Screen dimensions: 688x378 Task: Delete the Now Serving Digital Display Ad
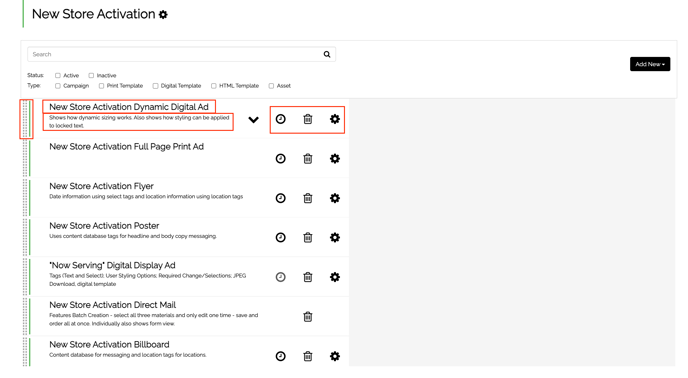[308, 277]
